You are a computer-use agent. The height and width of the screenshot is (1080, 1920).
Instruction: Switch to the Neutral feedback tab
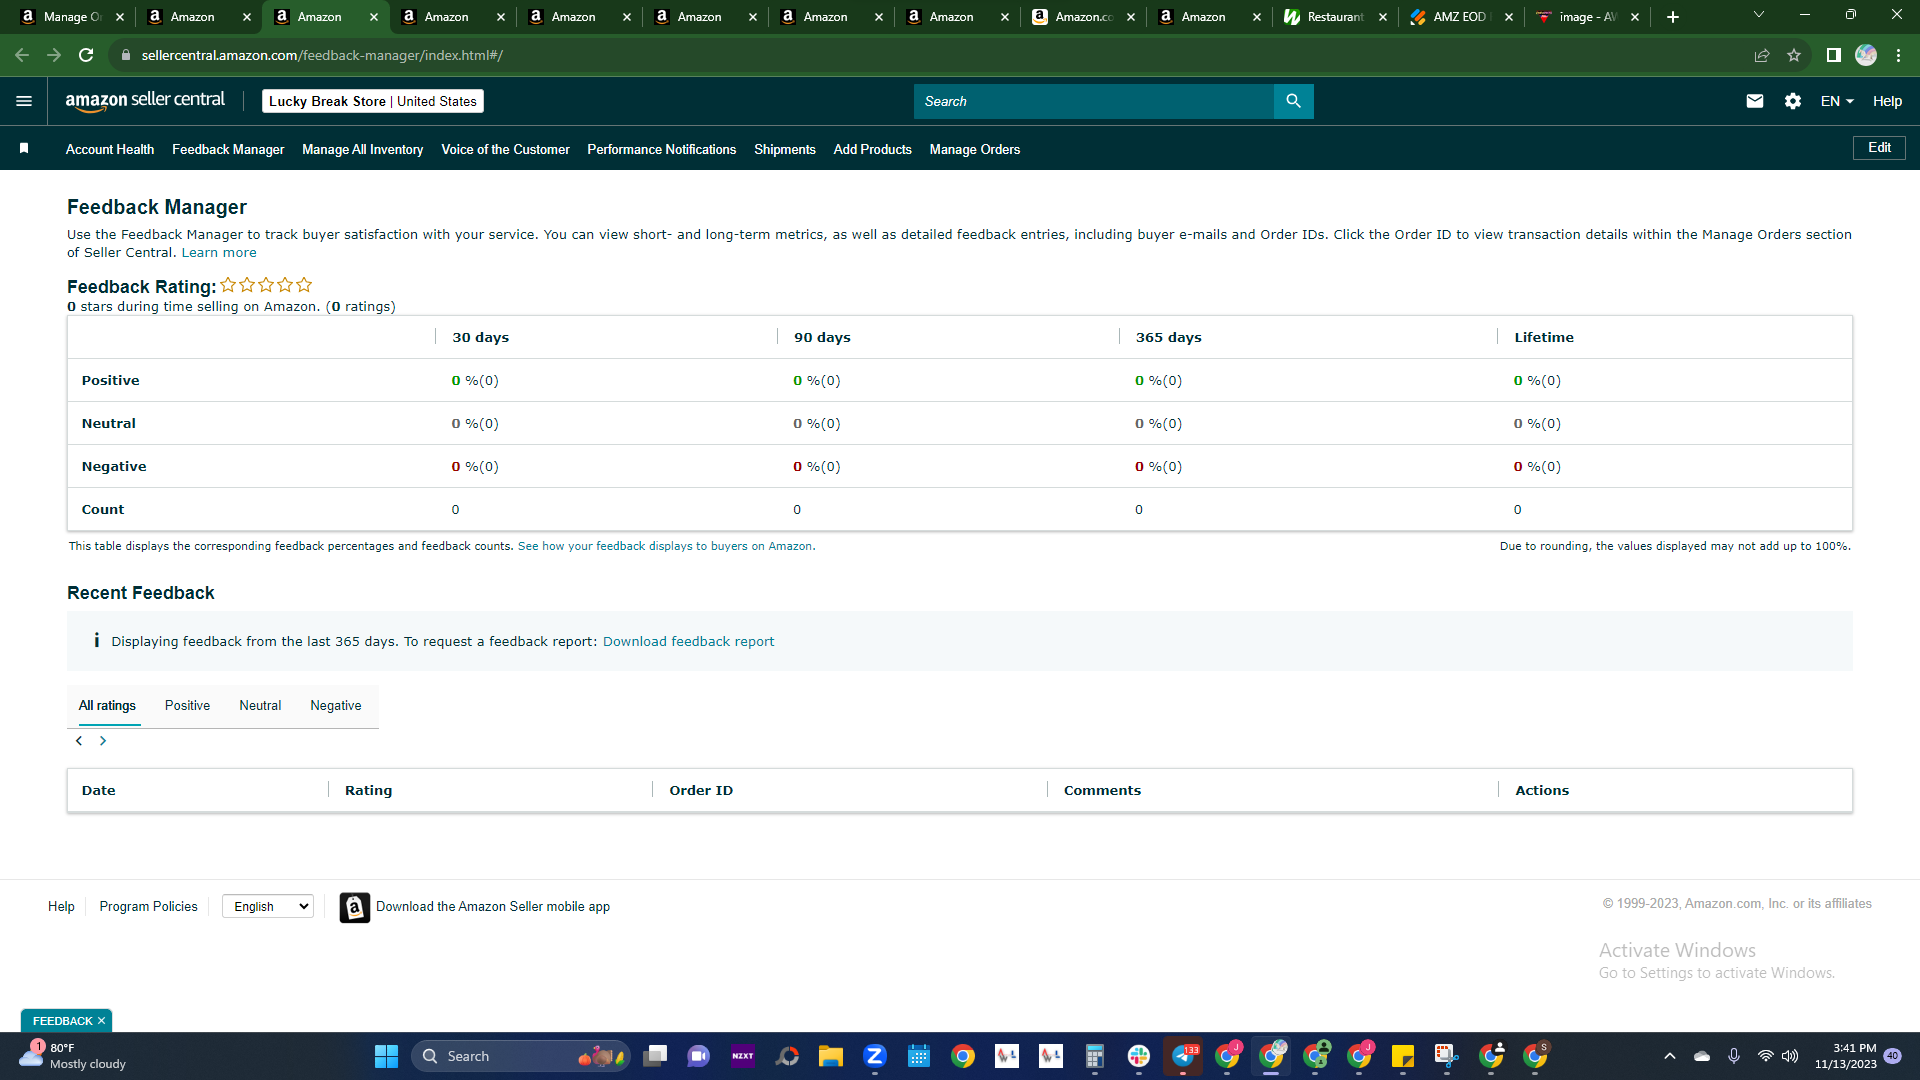coord(260,705)
